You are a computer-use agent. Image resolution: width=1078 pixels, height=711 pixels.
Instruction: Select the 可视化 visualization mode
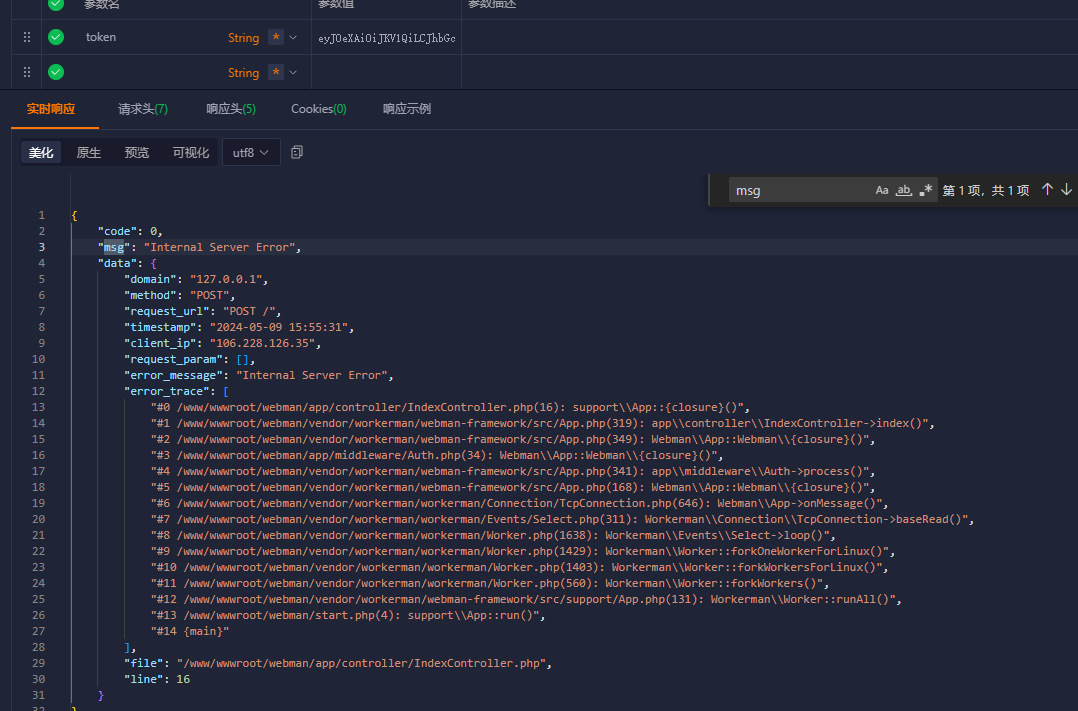point(190,153)
